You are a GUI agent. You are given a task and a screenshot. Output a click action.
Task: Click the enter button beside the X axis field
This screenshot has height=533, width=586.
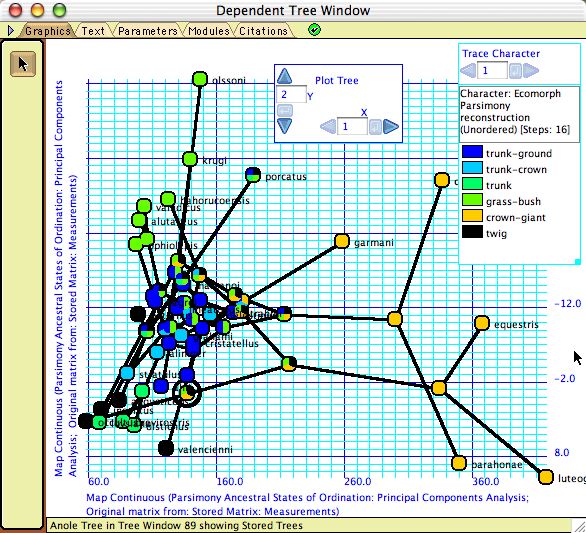pos(375,127)
